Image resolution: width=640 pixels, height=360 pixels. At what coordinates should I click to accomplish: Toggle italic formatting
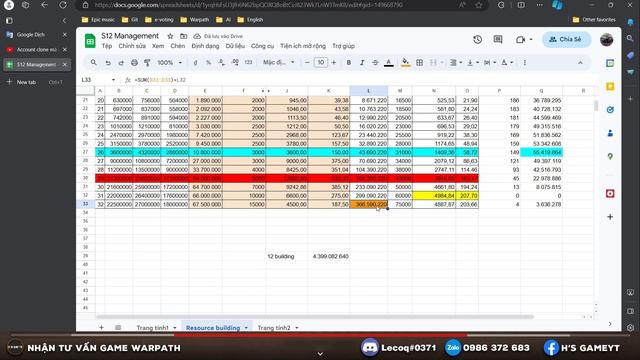362,63
